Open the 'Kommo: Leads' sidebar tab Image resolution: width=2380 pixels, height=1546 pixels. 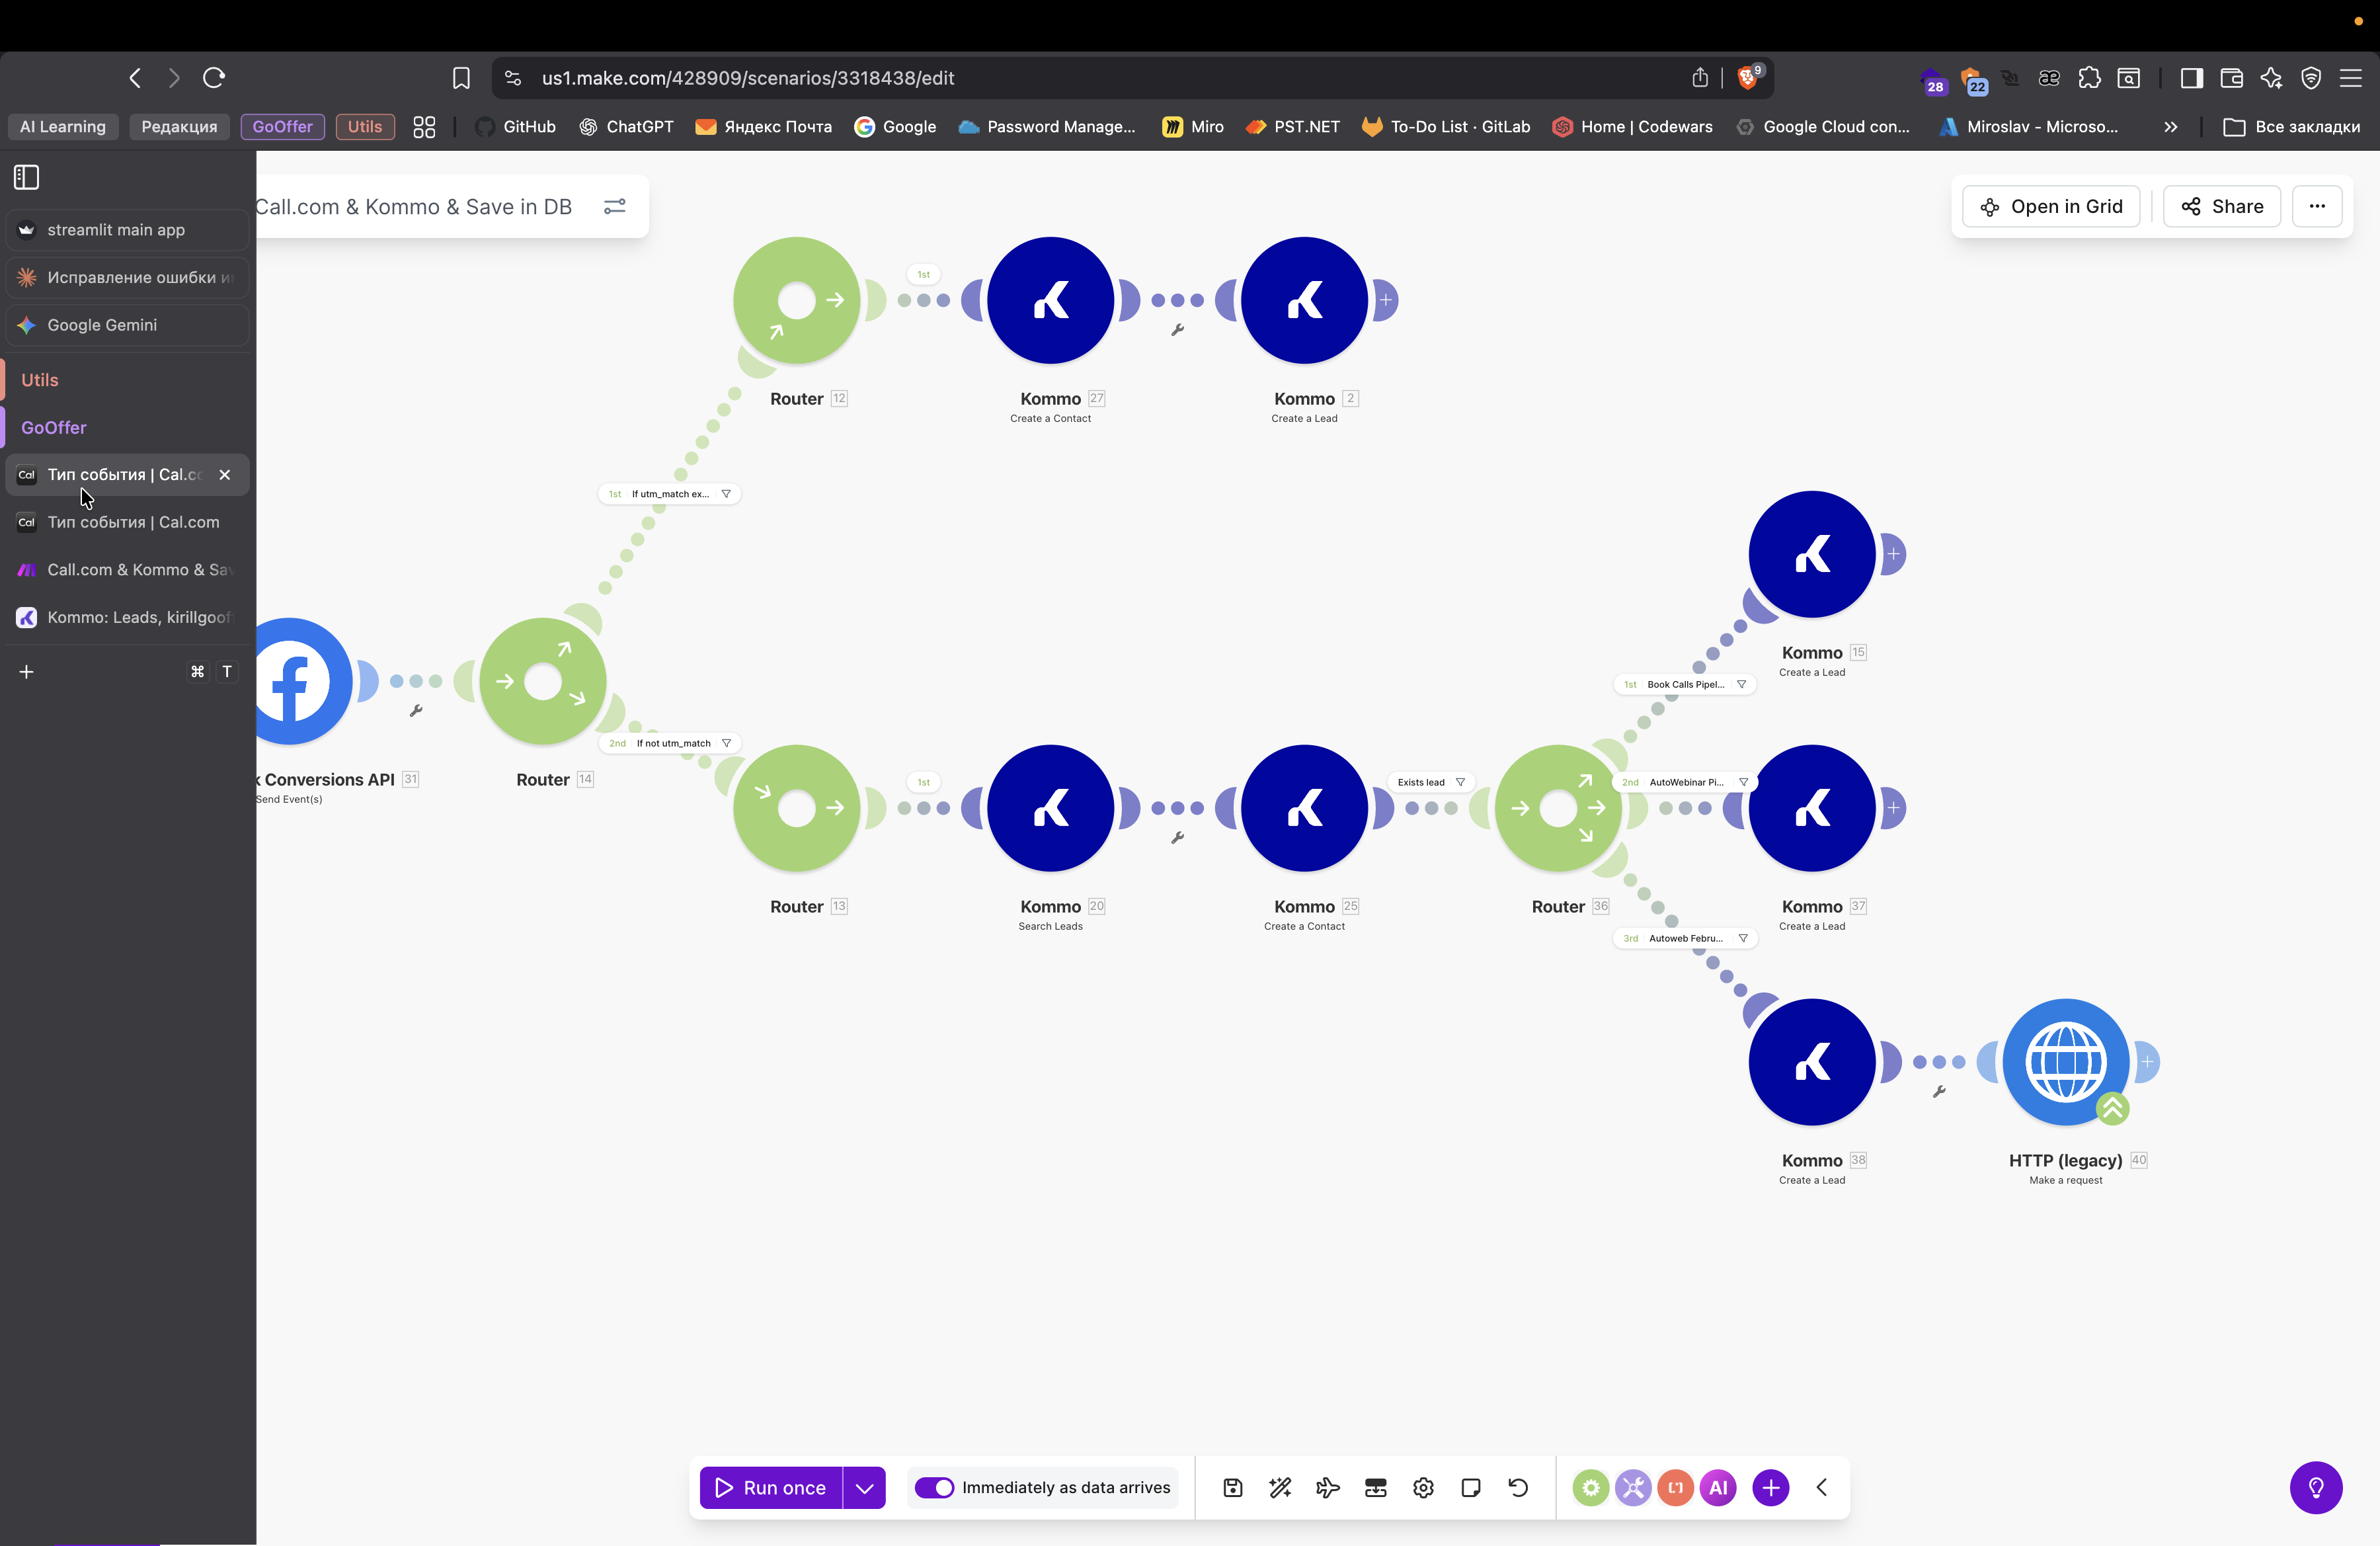tap(138, 617)
